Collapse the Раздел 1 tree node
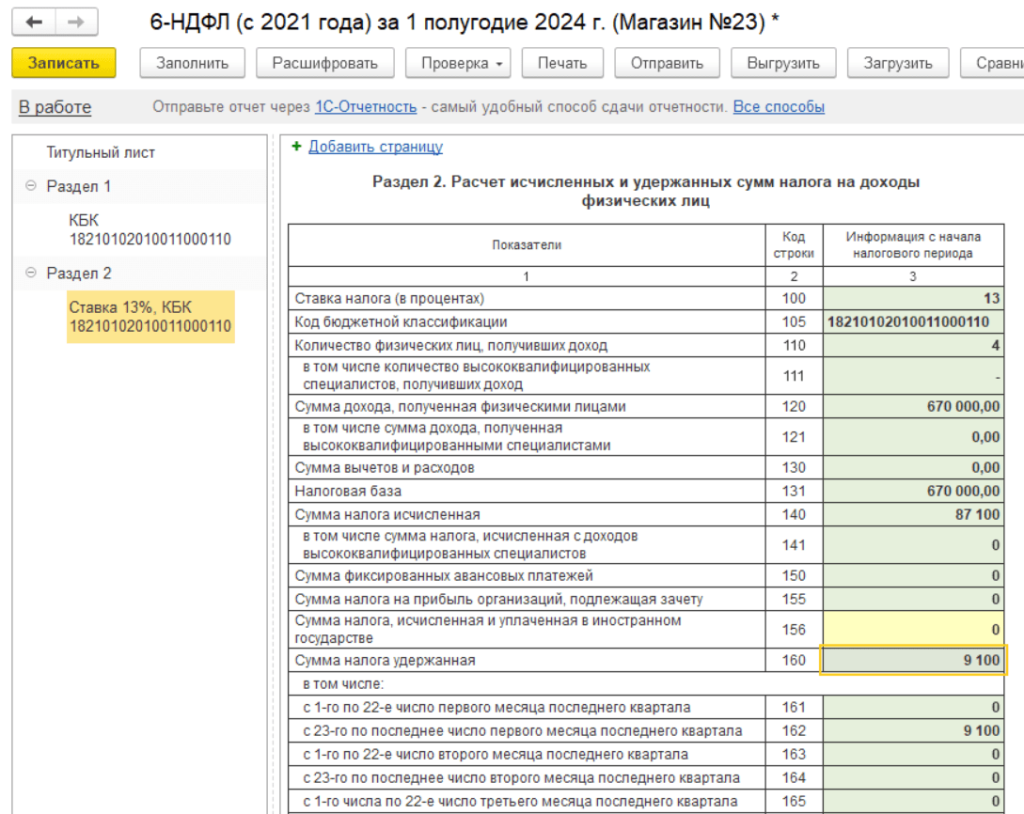The width and height of the screenshot is (1024, 814). tap(30, 186)
